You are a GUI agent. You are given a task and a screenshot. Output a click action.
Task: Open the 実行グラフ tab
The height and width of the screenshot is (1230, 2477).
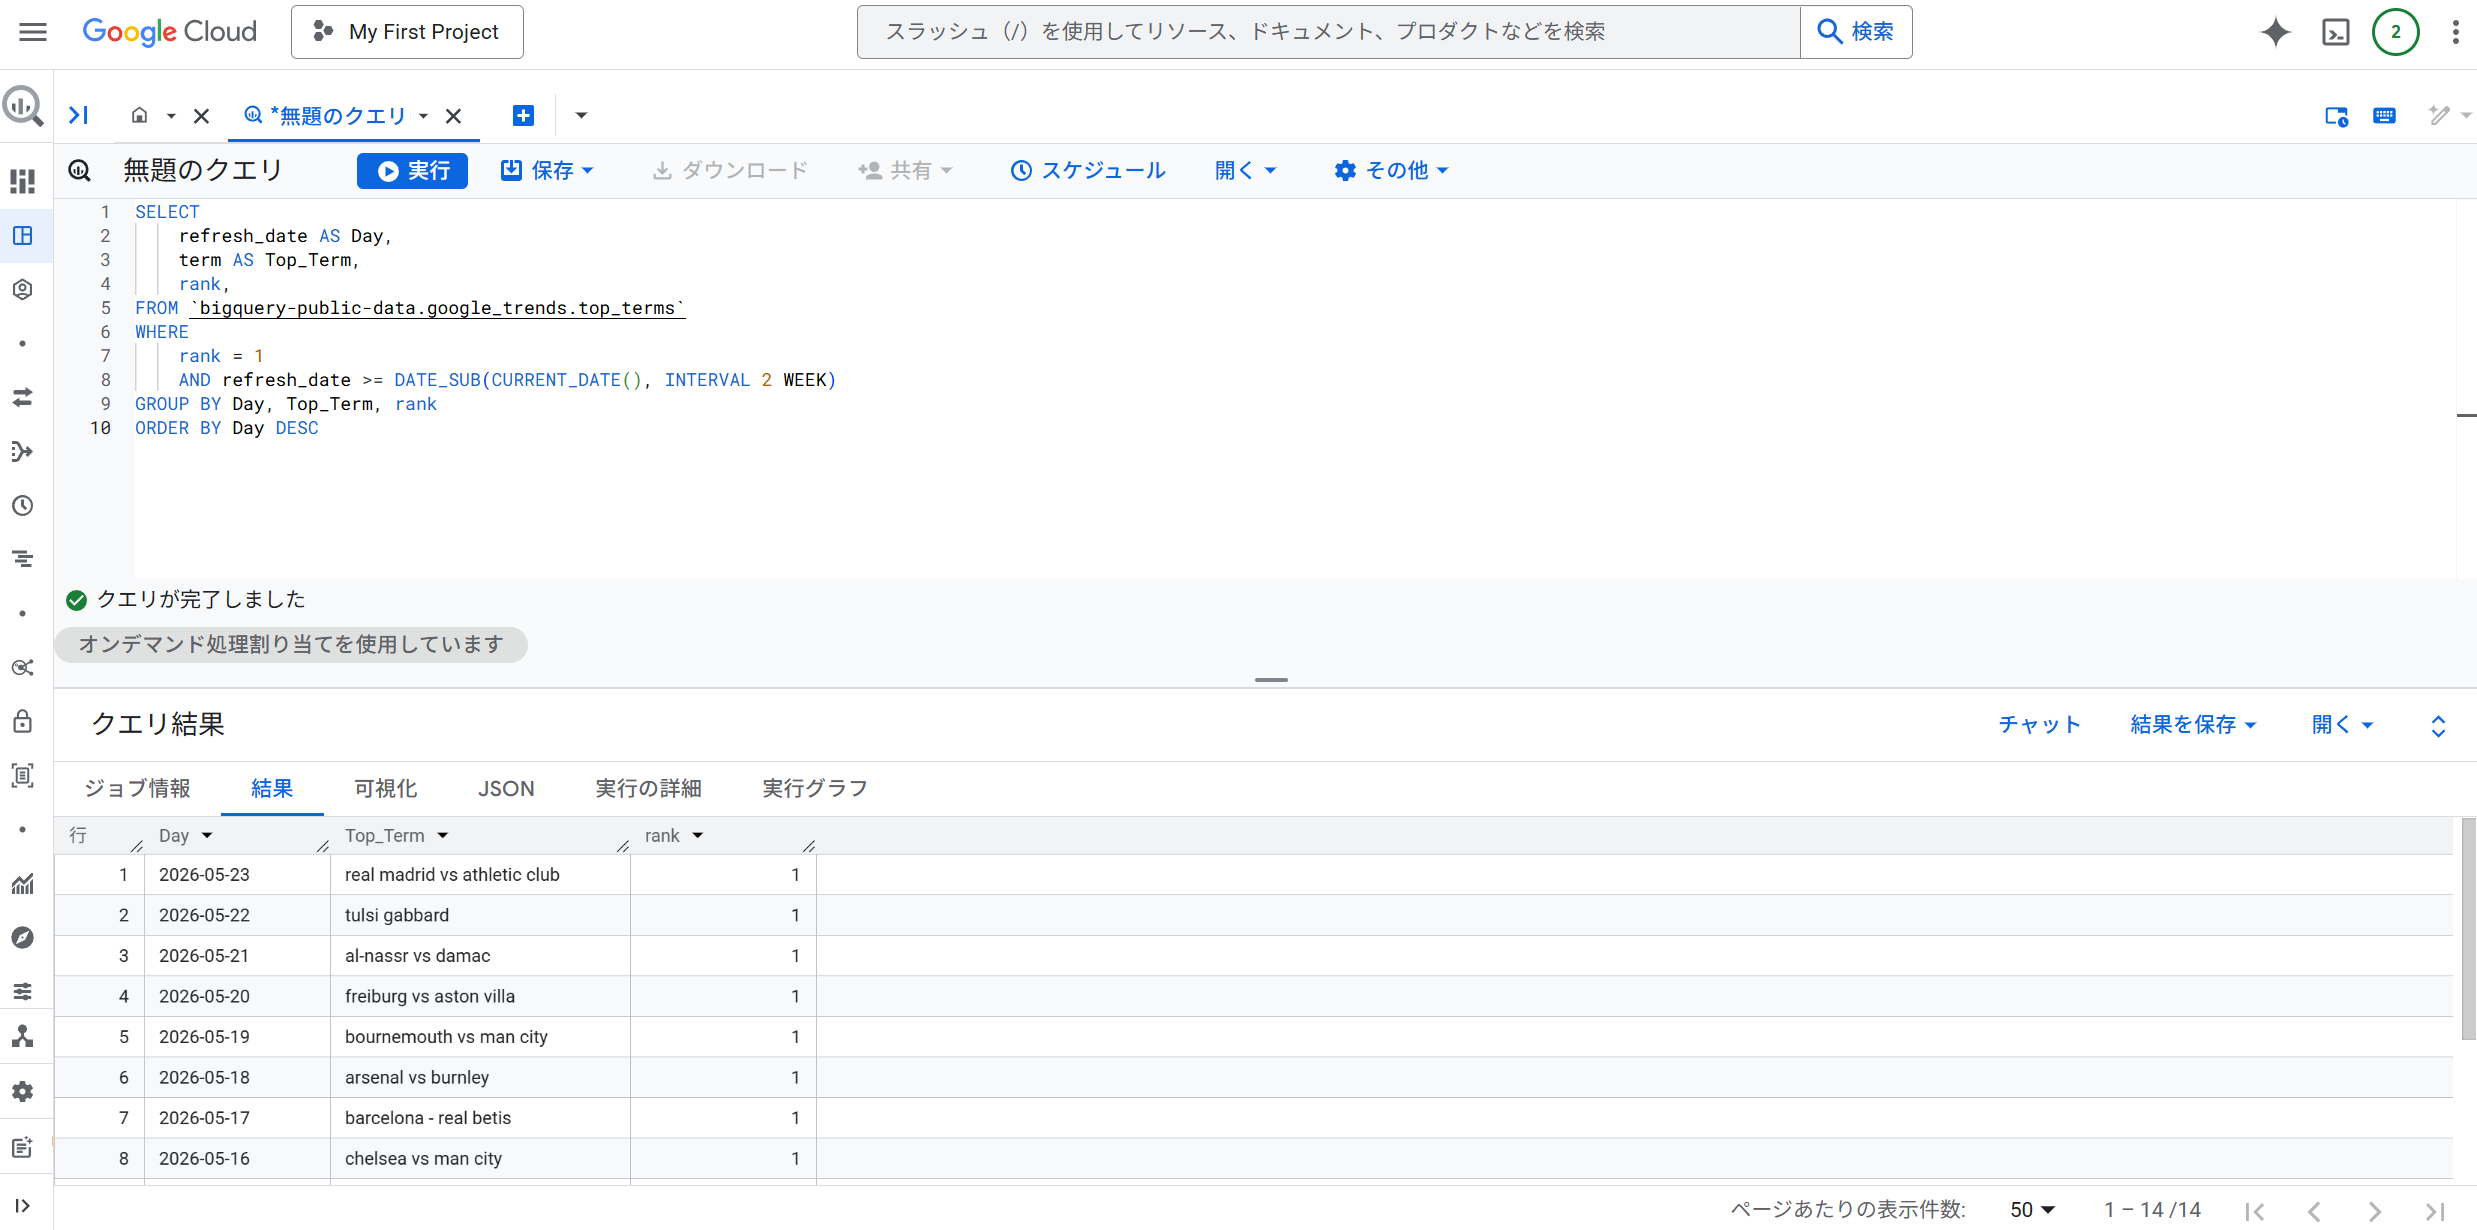click(815, 789)
